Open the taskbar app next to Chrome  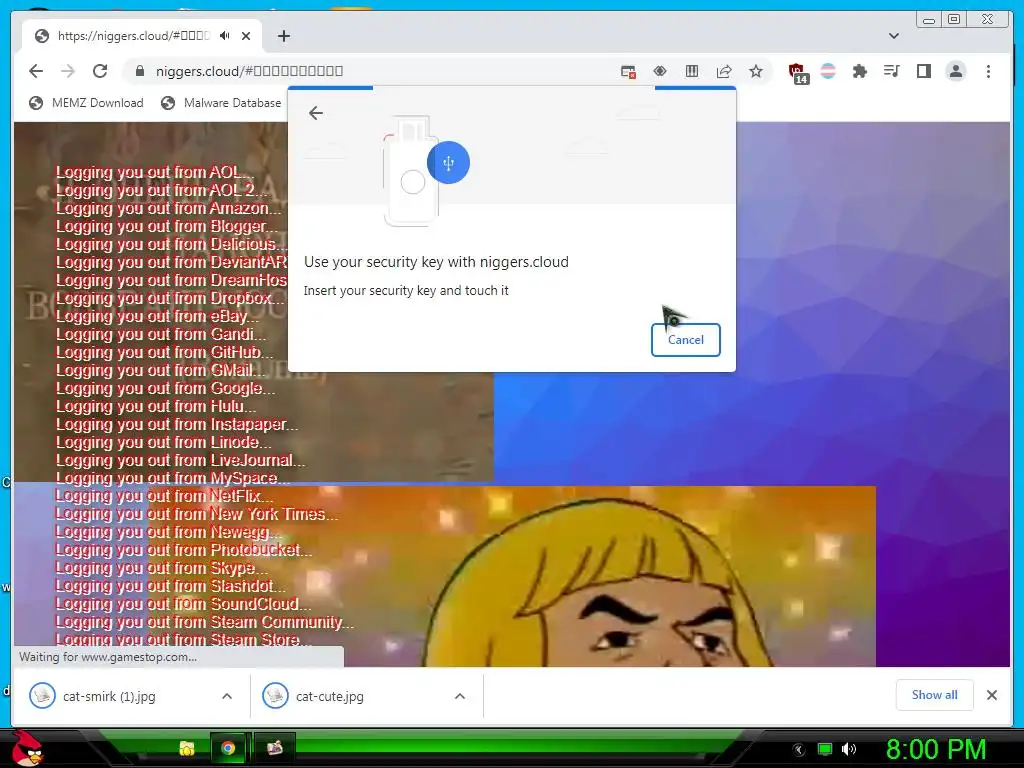275,748
